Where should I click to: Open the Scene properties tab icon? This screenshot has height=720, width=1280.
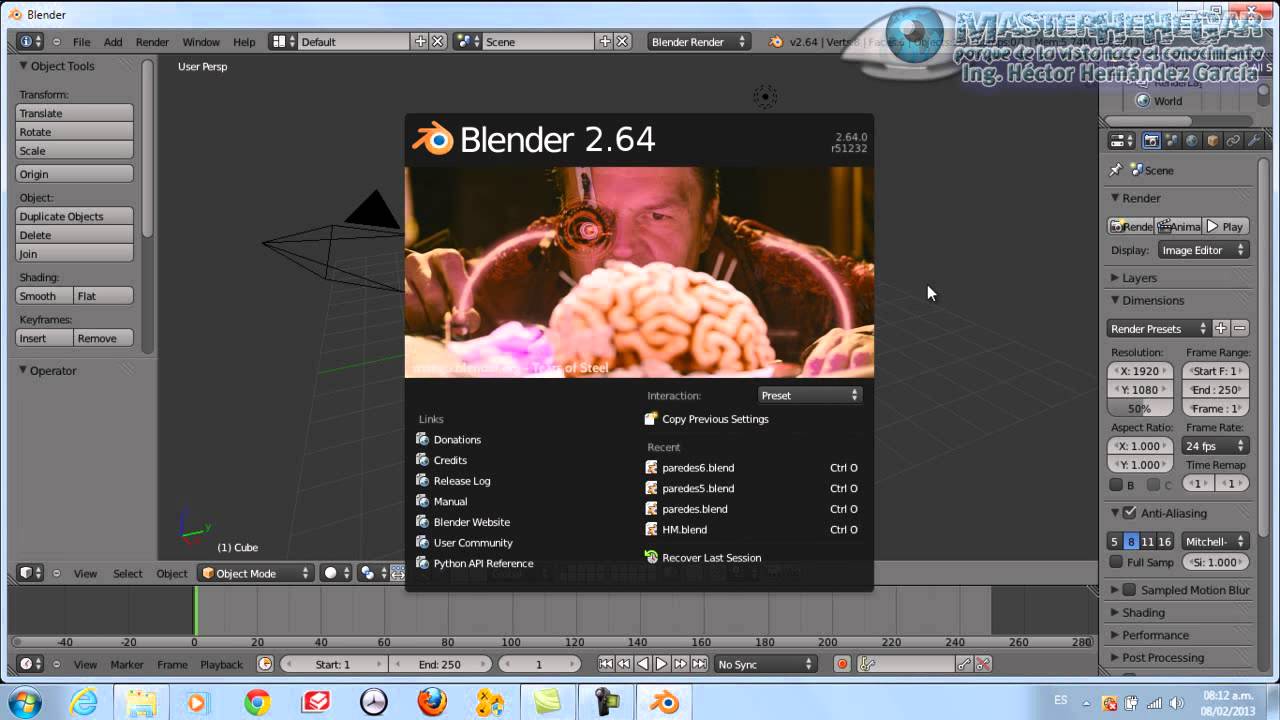1172,141
